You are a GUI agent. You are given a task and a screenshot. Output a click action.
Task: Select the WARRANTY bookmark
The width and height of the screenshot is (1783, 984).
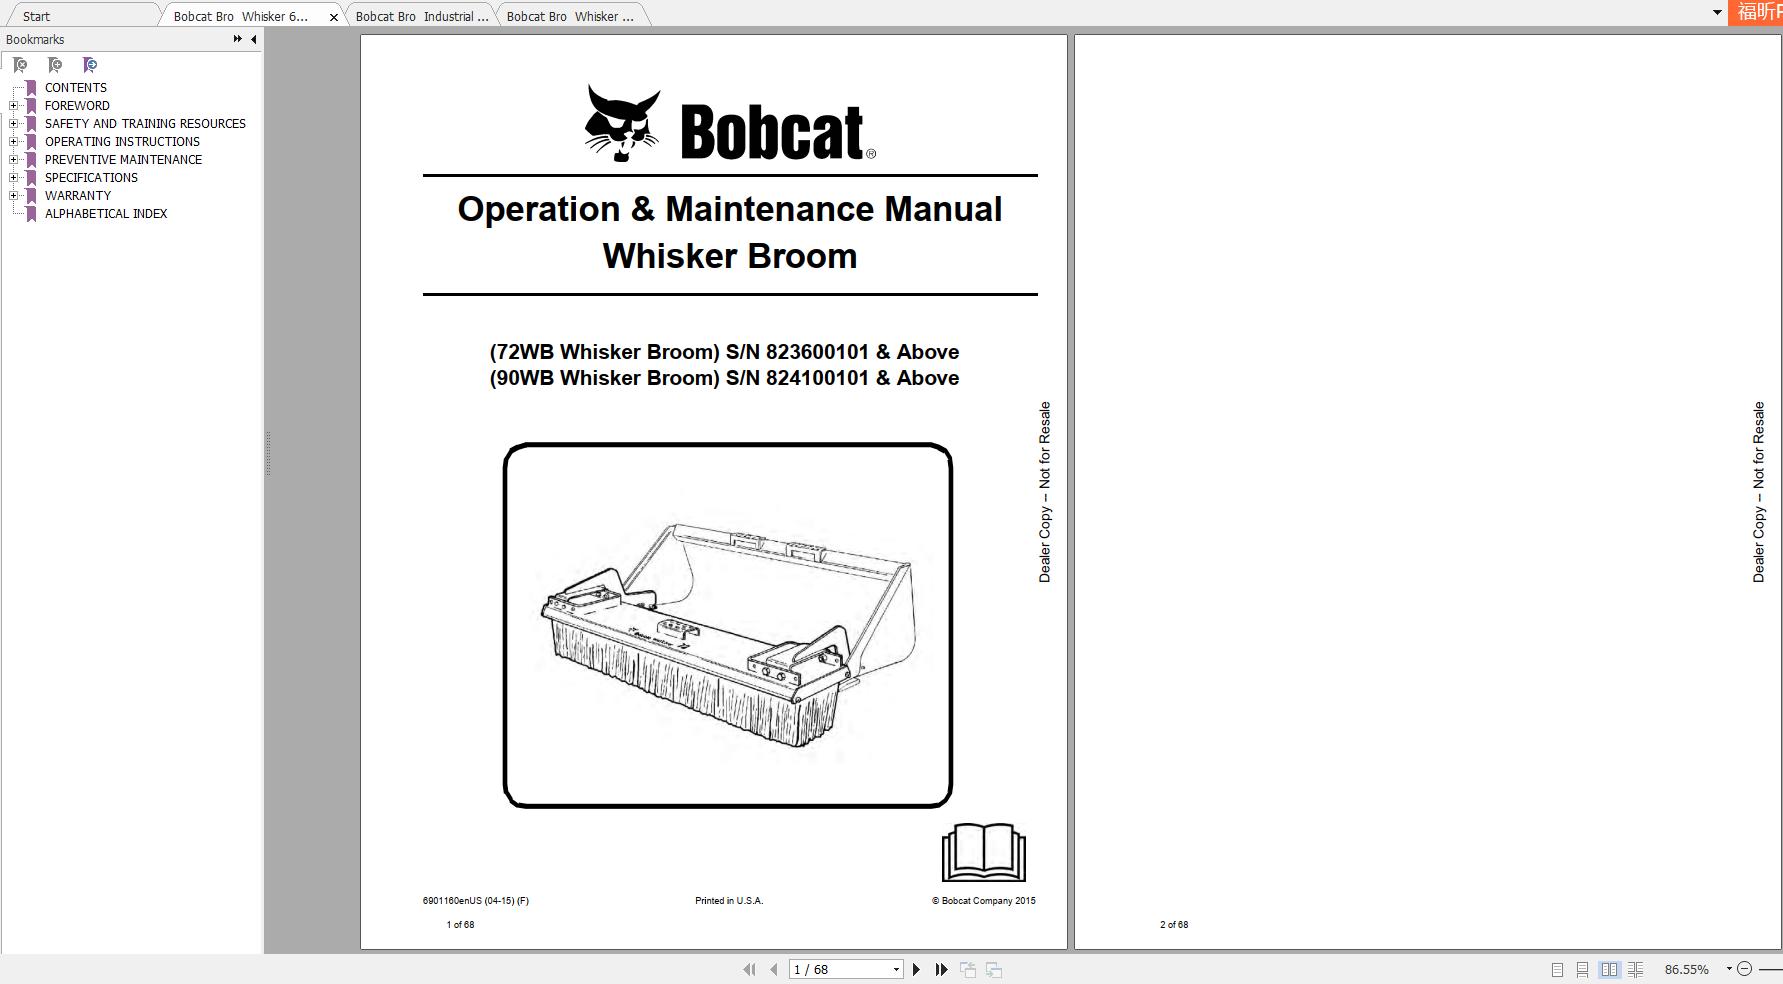[x=78, y=195]
